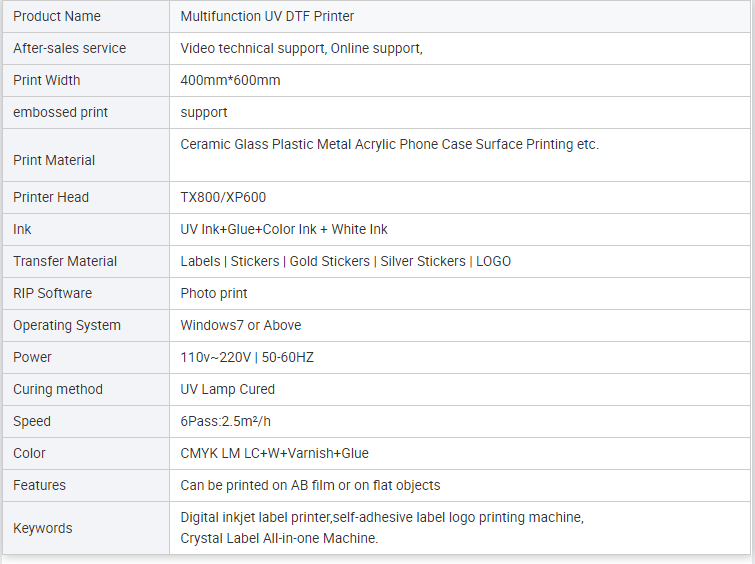This screenshot has width=755, height=564.
Task: Click the 400mm*600mm print width value
Action: (x=230, y=80)
